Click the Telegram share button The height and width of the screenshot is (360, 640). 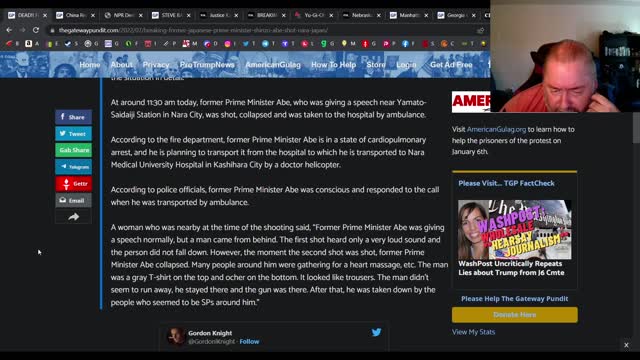(x=73, y=167)
